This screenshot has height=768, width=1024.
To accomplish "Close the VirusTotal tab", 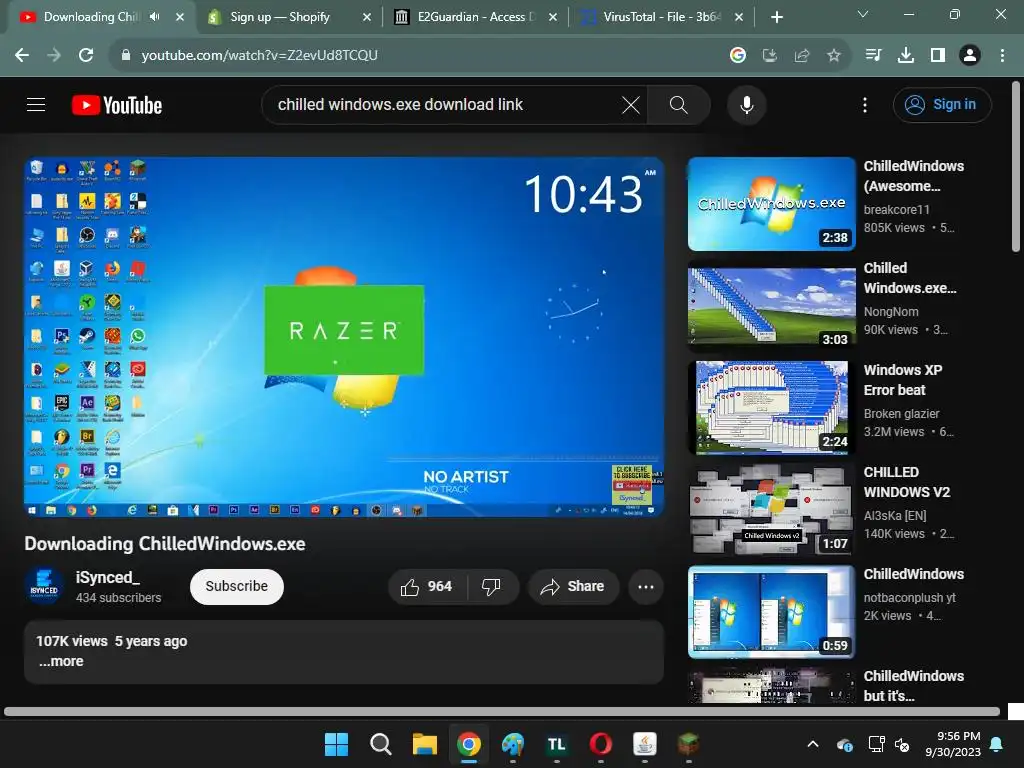I will pyautogui.click(x=739, y=17).
